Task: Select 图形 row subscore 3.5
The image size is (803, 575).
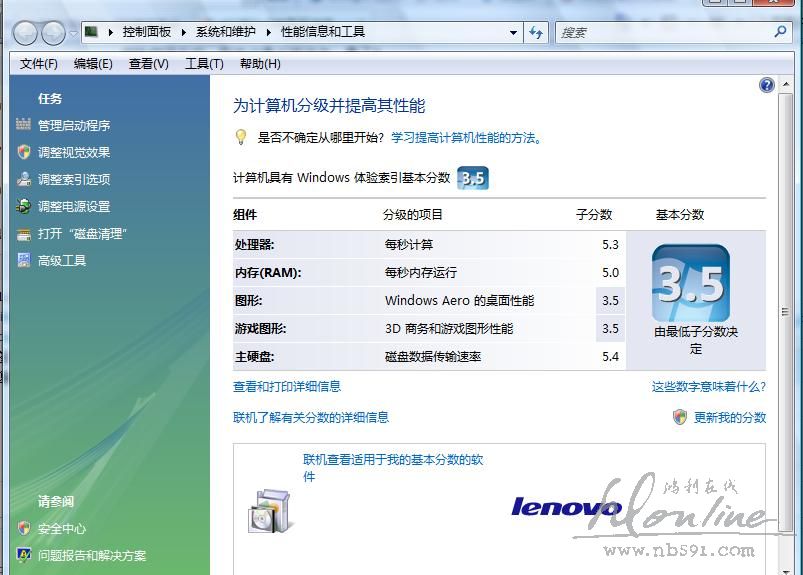Action: click(x=610, y=301)
